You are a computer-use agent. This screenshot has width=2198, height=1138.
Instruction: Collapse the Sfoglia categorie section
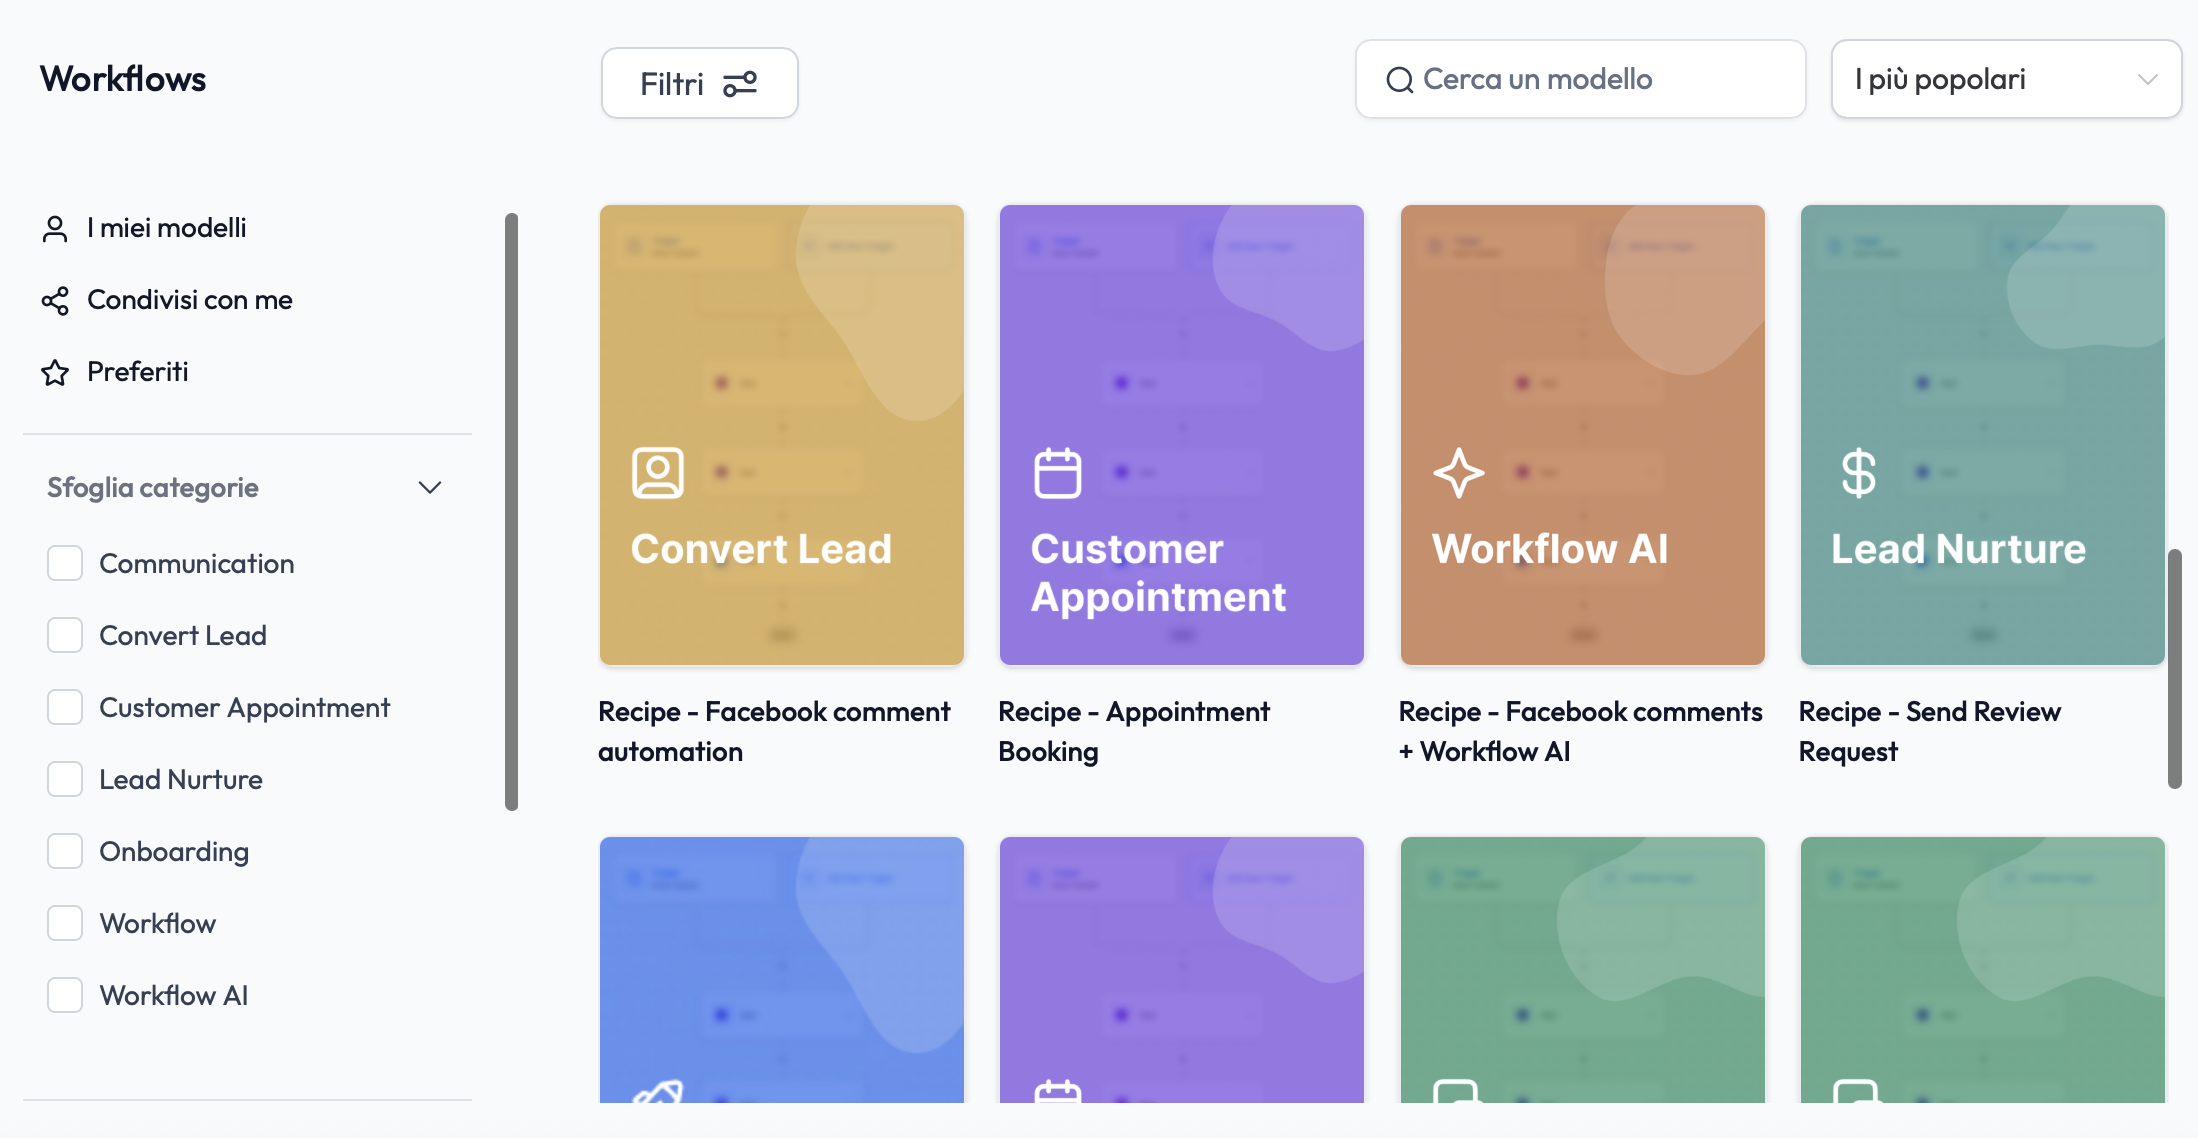430,488
